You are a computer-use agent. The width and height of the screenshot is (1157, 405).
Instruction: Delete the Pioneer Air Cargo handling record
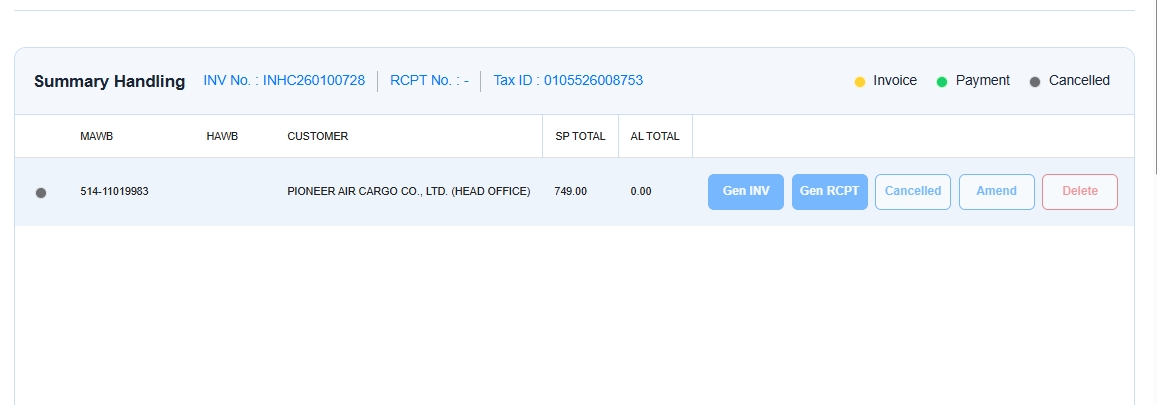pos(1079,191)
